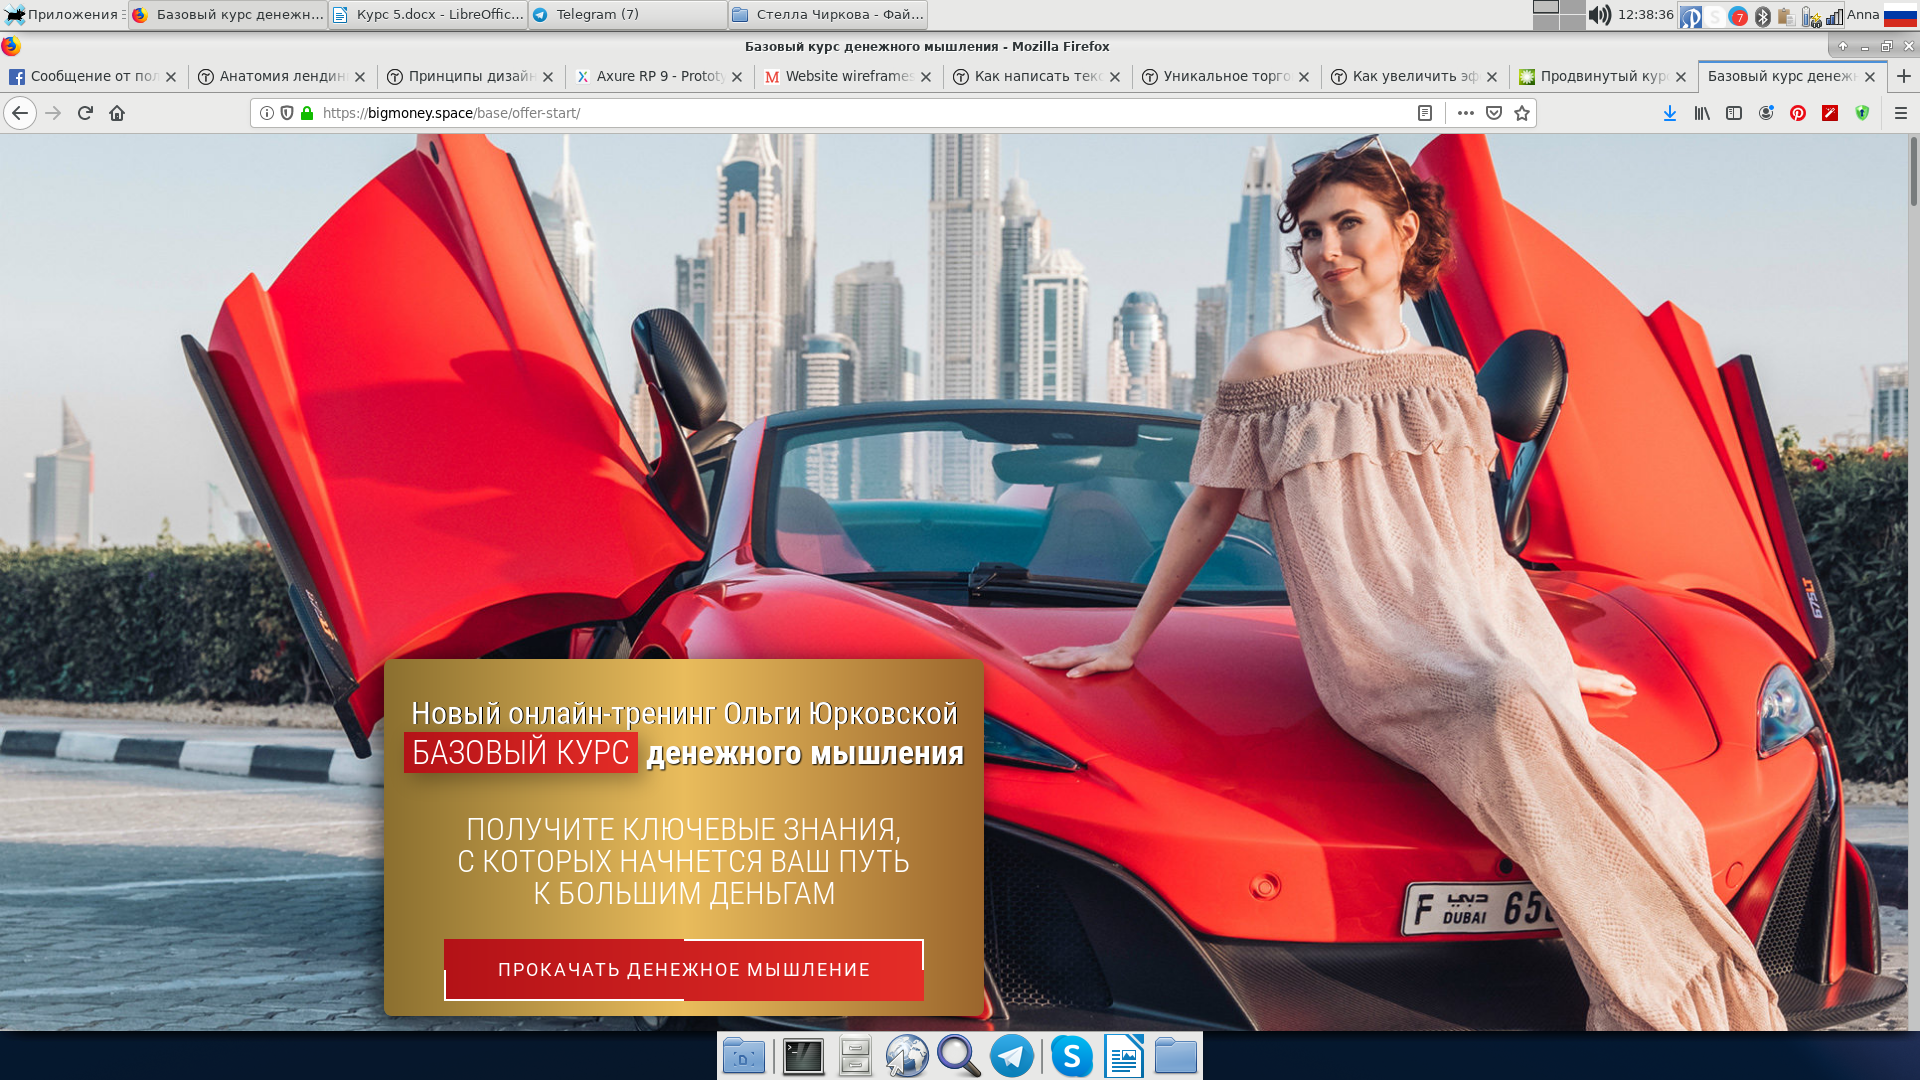
Task: Click the URL address field
Action: (x=850, y=113)
